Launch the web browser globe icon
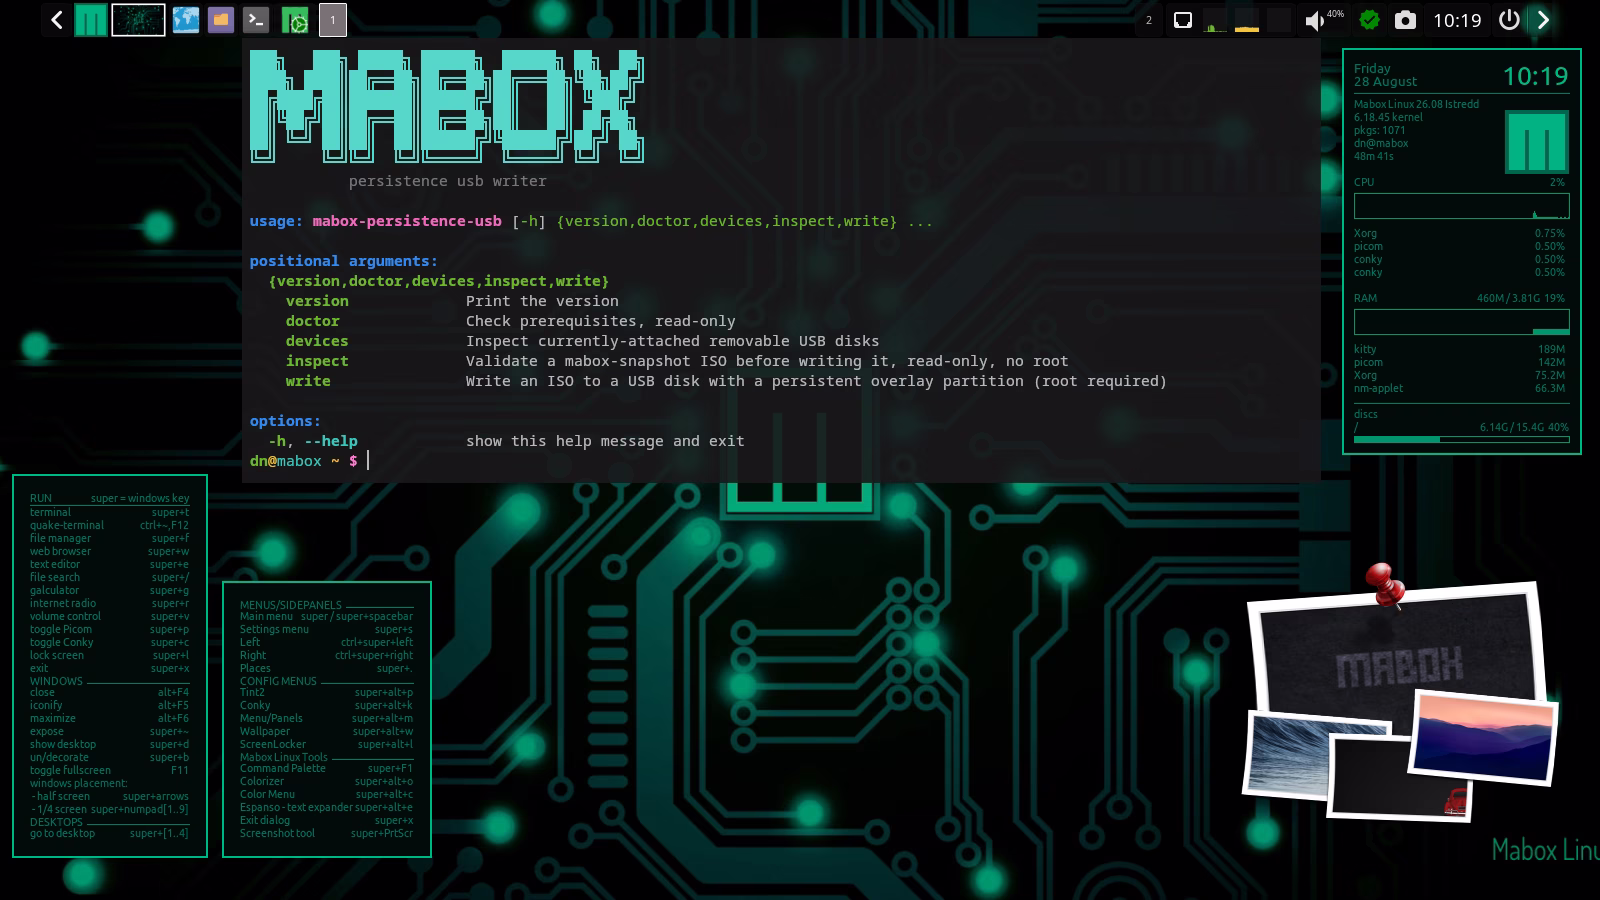The width and height of the screenshot is (1600, 900). [x=185, y=20]
